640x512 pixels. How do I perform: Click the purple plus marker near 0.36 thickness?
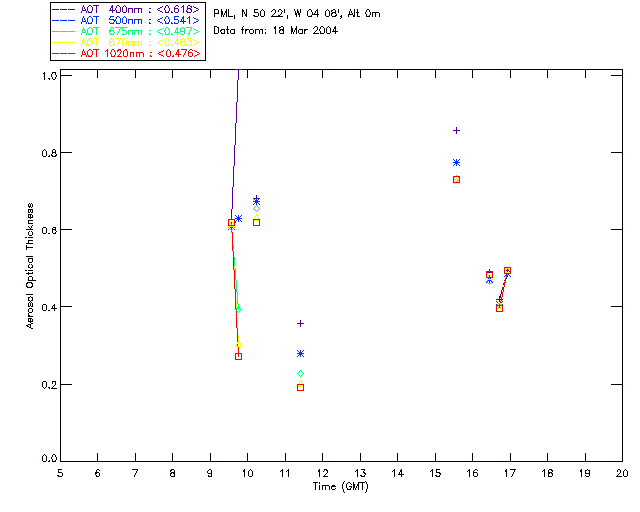[300, 324]
